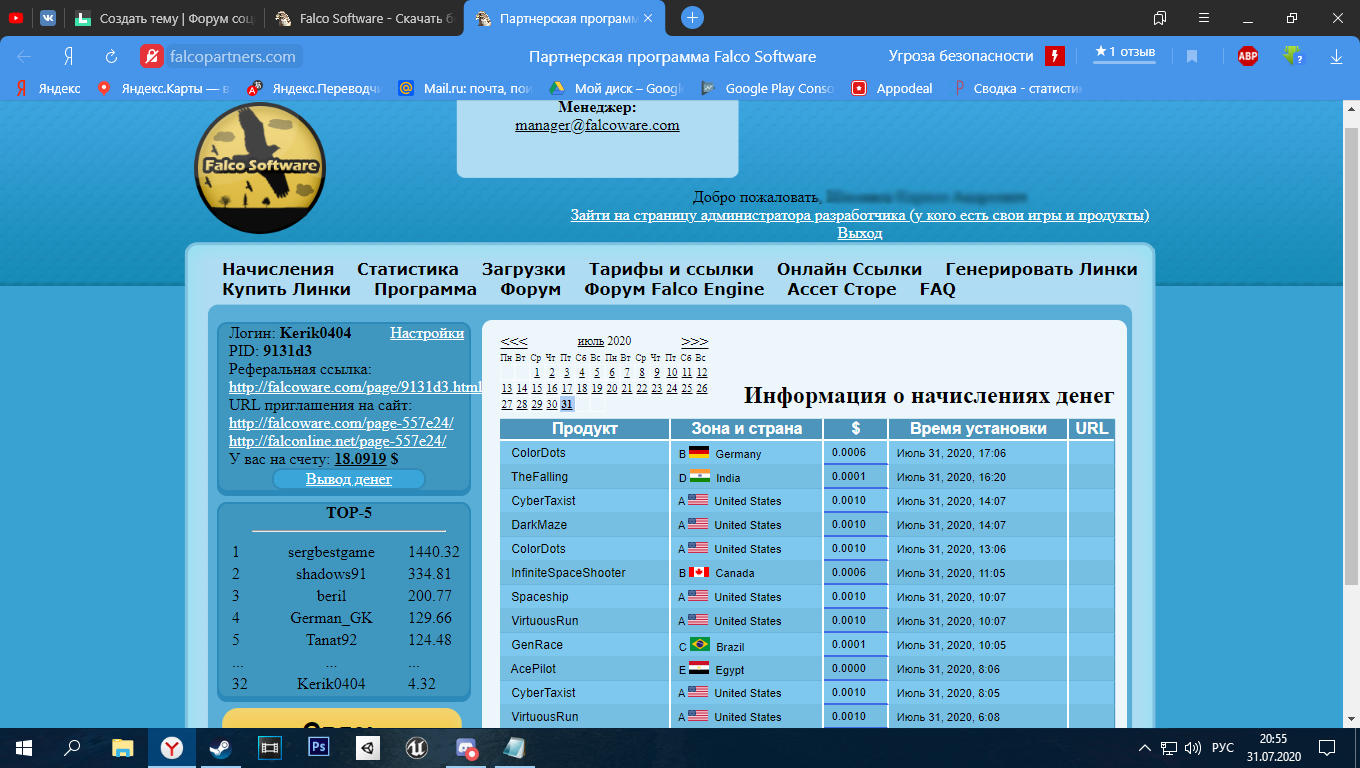
Task: Open a new browser tab
Action: 692,18
